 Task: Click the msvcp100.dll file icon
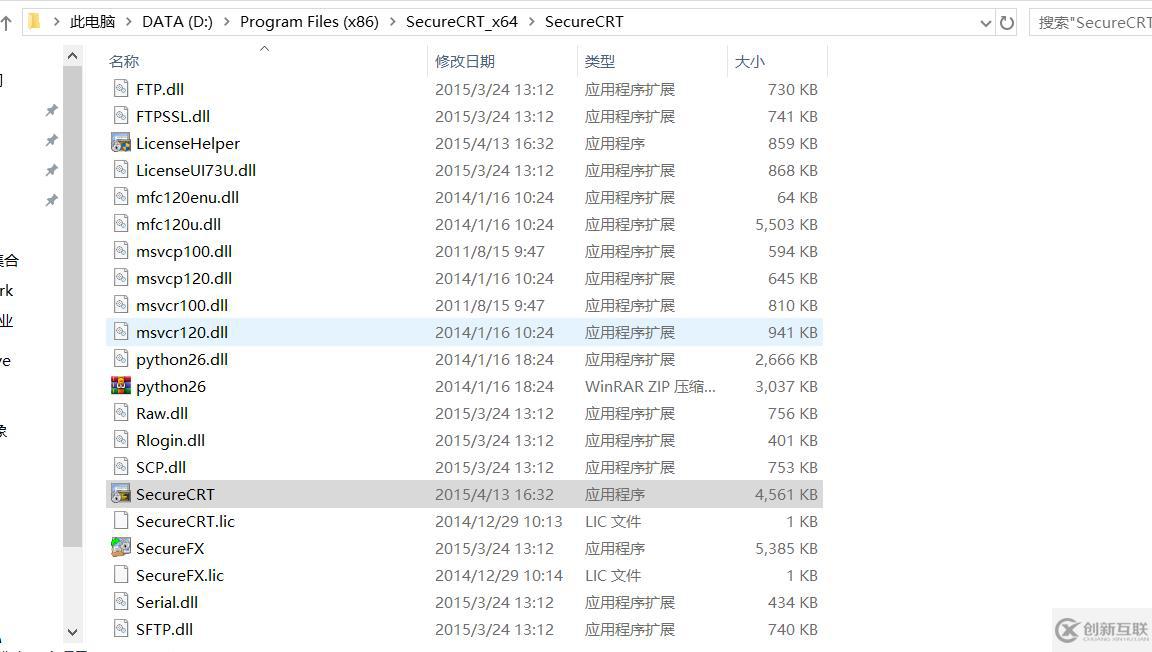pyautogui.click(x=121, y=251)
